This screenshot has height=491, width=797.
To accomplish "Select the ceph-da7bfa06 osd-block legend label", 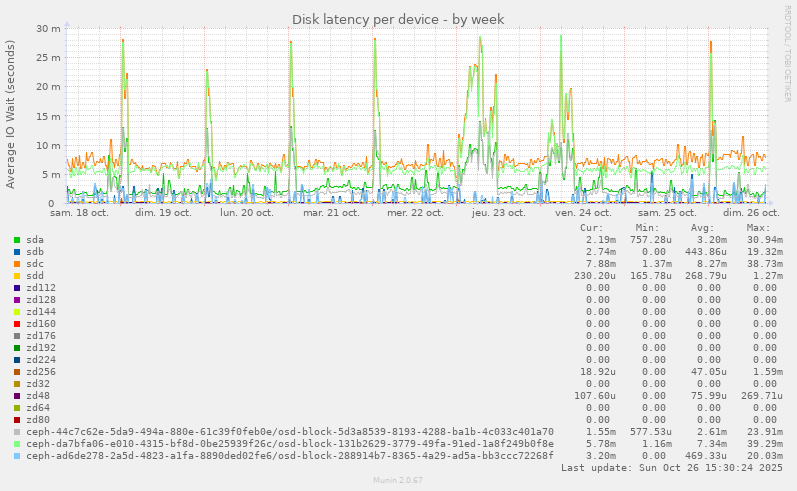I will coord(290,444).
